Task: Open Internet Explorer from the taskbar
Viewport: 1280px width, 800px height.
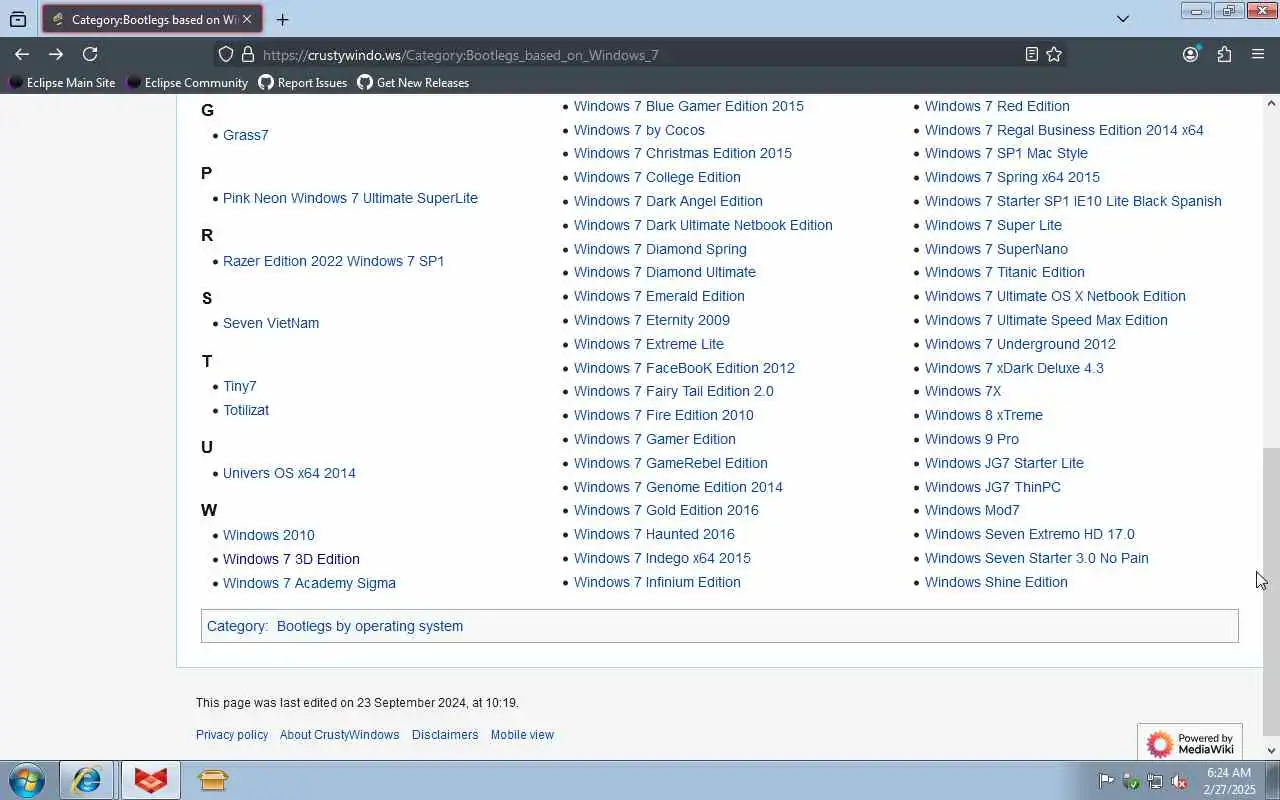Action: 86,780
